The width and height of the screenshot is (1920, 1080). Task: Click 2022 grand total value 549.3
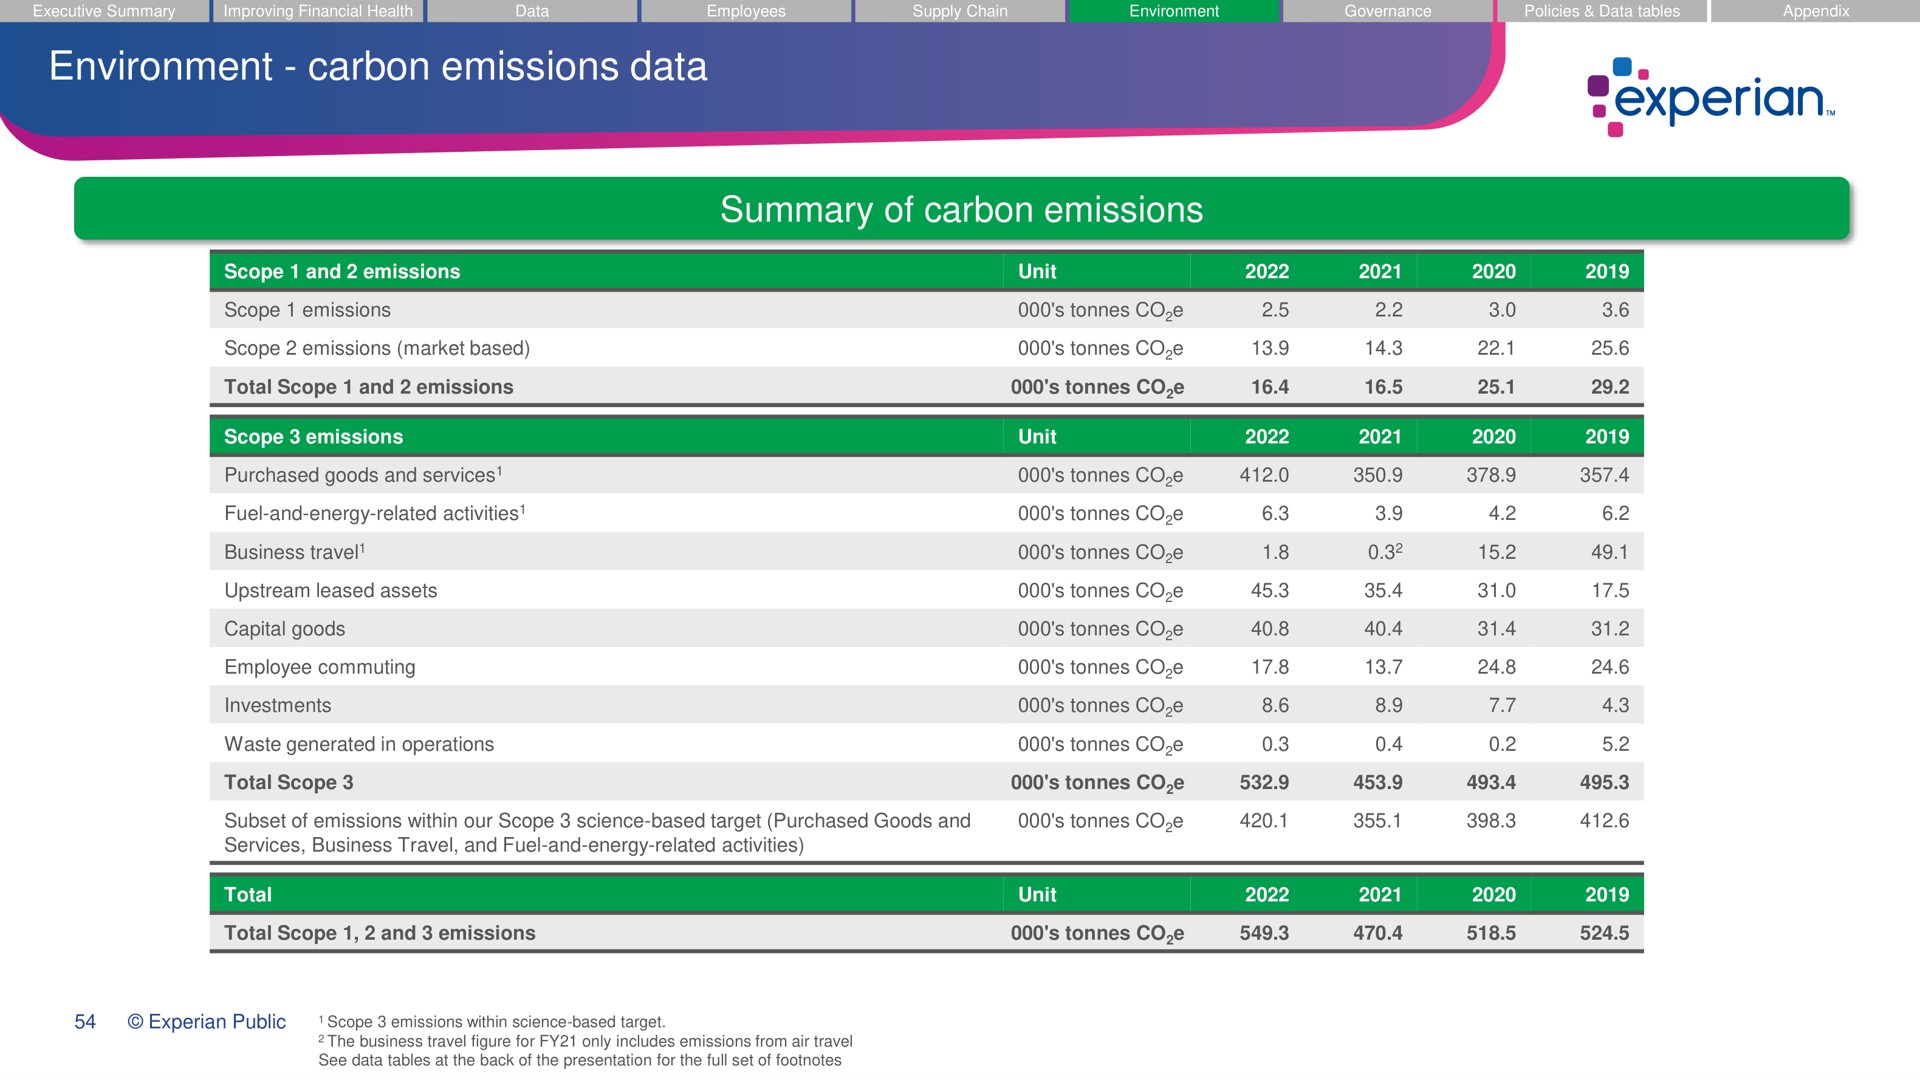coord(1264,933)
